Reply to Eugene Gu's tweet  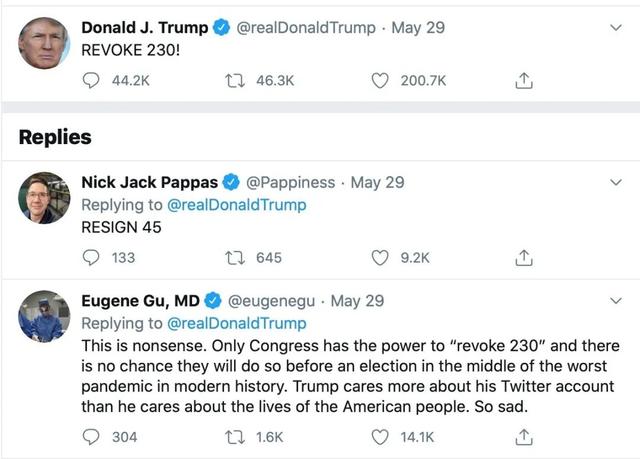(92, 436)
